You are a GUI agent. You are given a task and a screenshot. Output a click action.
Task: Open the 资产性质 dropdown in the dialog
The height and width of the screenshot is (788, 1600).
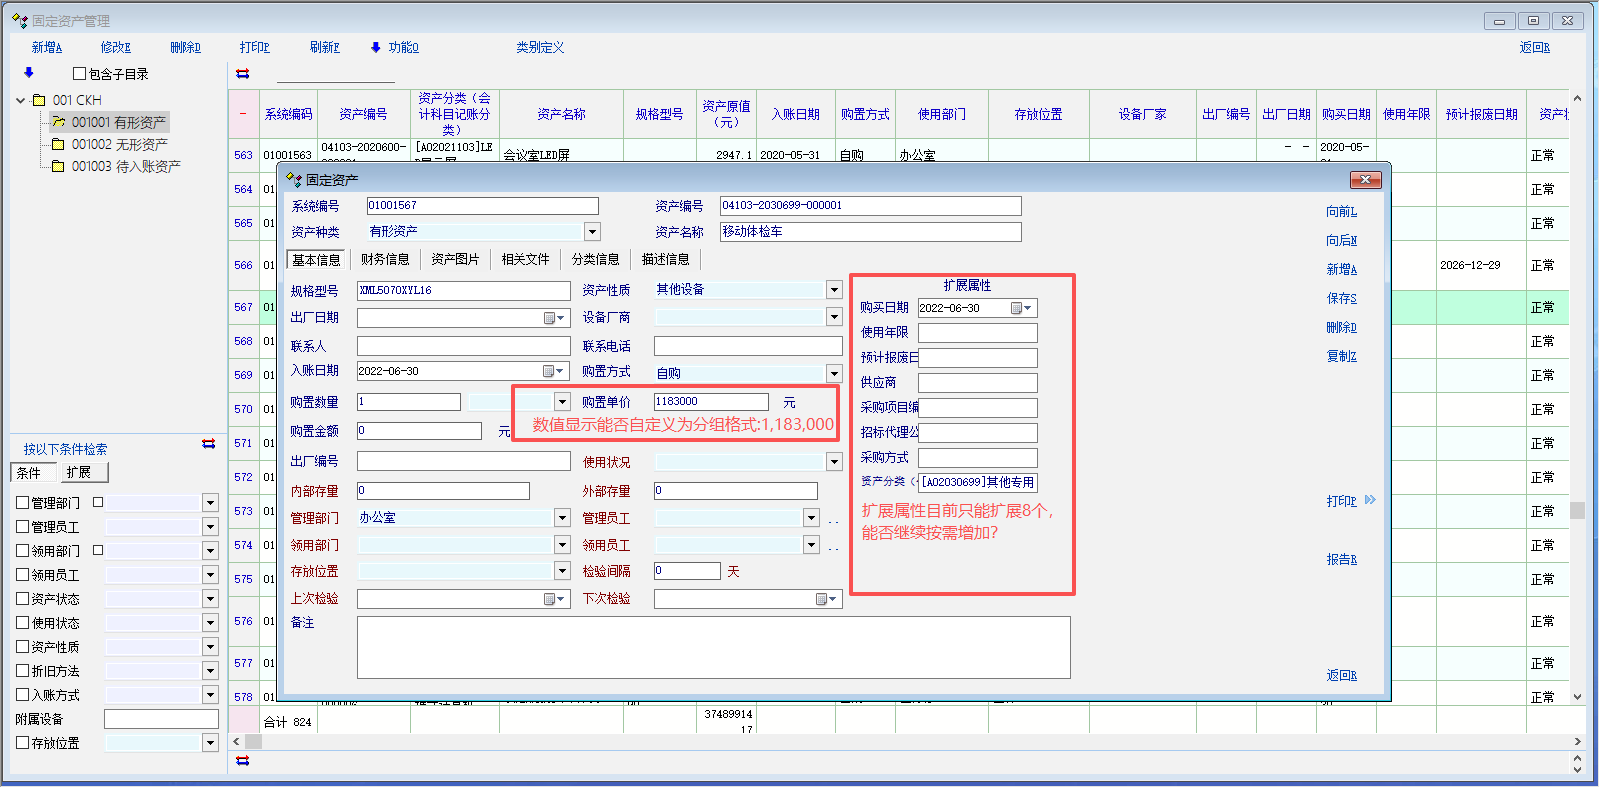click(x=834, y=290)
